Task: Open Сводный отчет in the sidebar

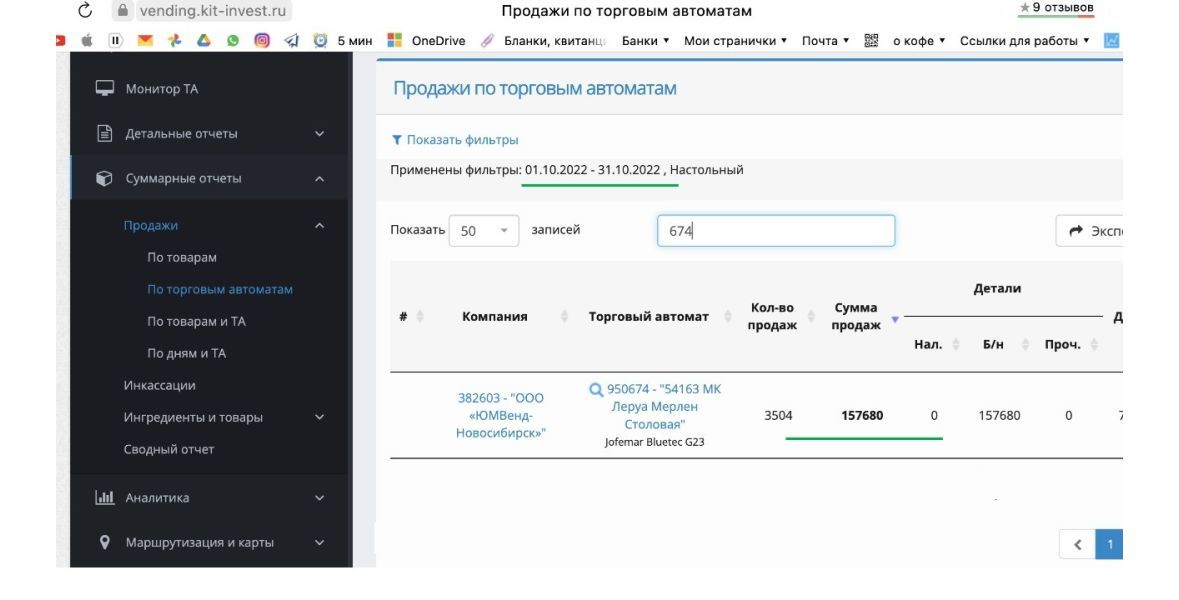Action: tap(169, 450)
